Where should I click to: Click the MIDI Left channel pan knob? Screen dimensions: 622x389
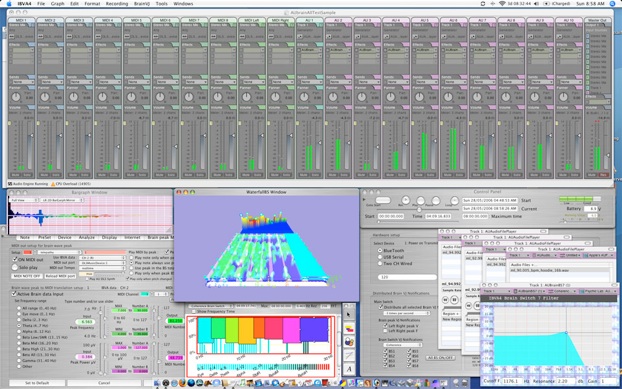coord(246,97)
